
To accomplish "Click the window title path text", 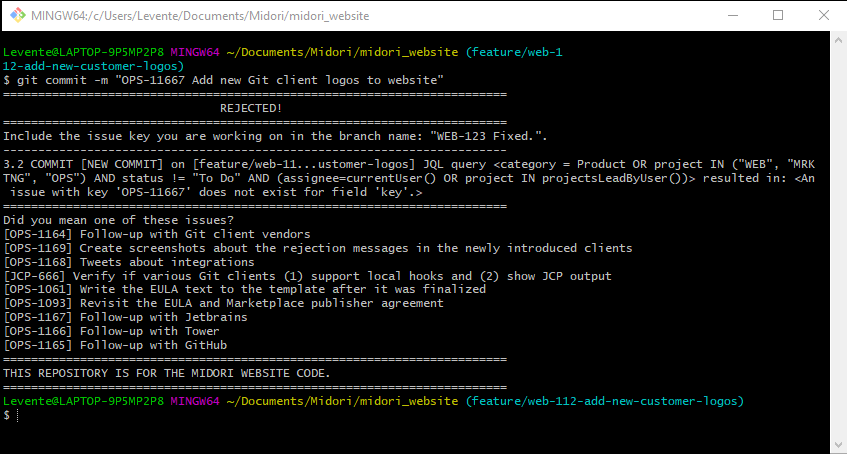I will [x=200, y=16].
